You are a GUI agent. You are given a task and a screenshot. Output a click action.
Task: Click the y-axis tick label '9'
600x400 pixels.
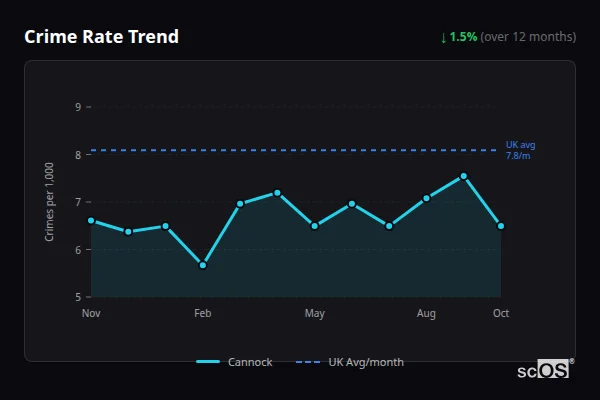pyautogui.click(x=78, y=107)
